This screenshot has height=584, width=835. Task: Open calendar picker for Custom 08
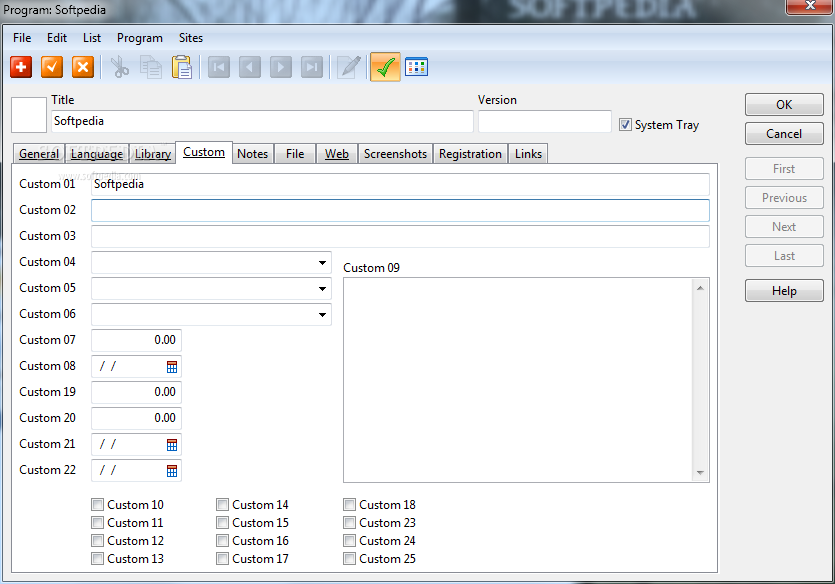tap(171, 367)
